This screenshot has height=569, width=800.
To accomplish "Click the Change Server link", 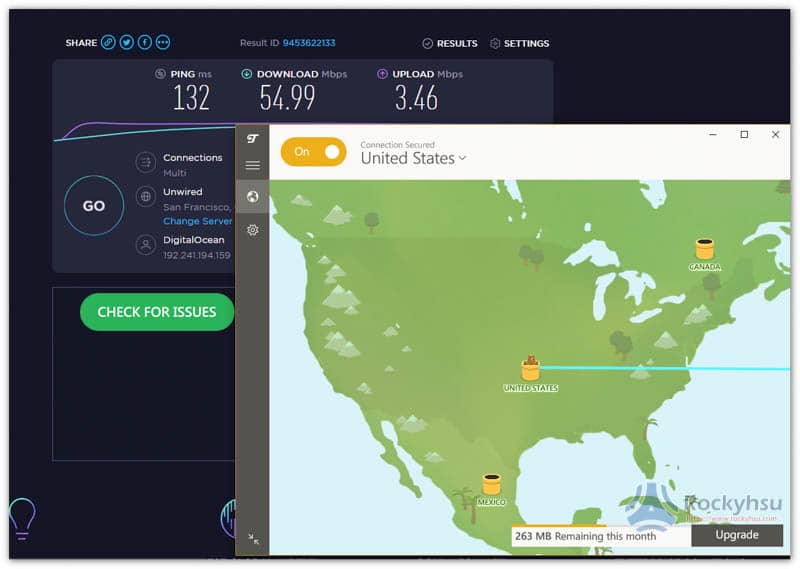I will (x=197, y=221).
